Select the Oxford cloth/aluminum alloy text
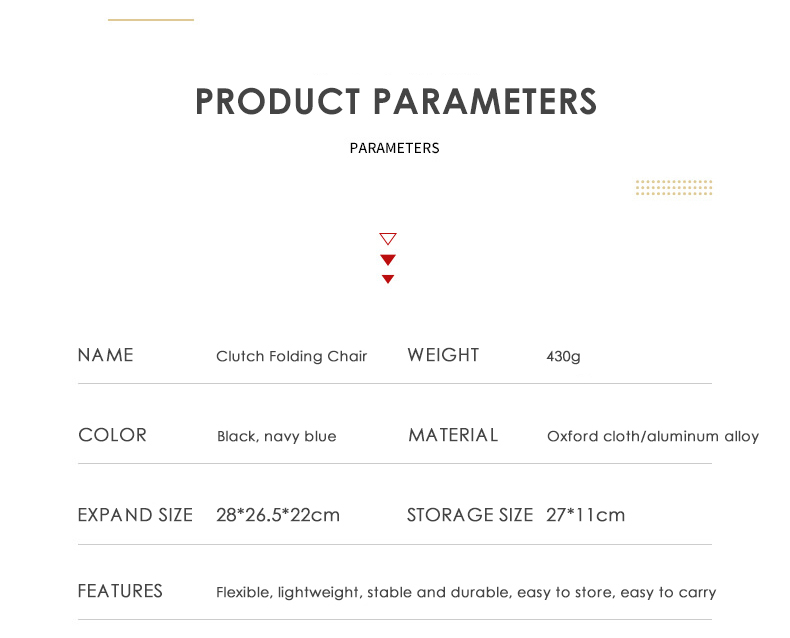 (653, 436)
